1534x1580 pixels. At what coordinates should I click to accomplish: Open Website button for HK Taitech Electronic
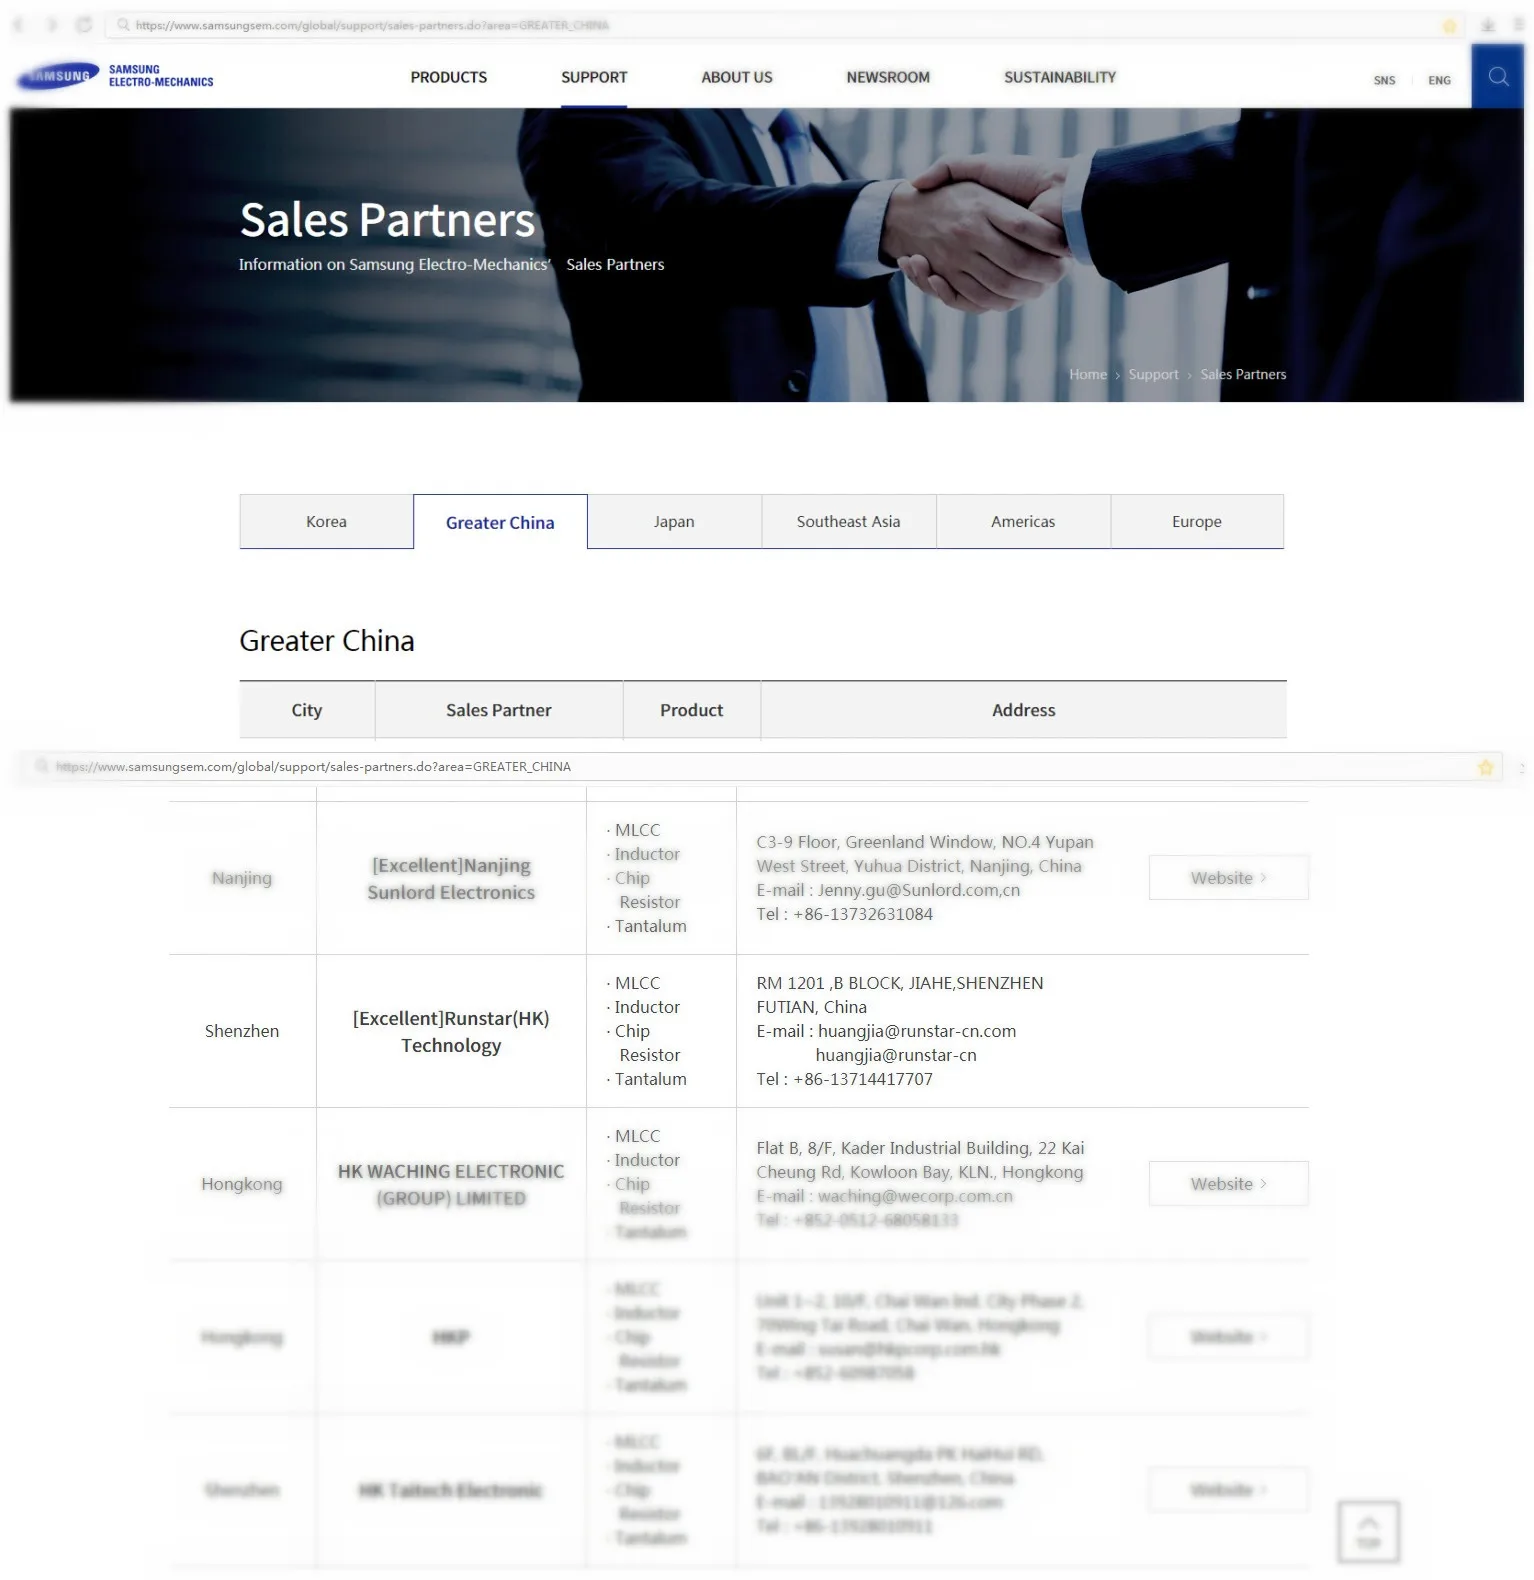[x=1228, y=1489]
